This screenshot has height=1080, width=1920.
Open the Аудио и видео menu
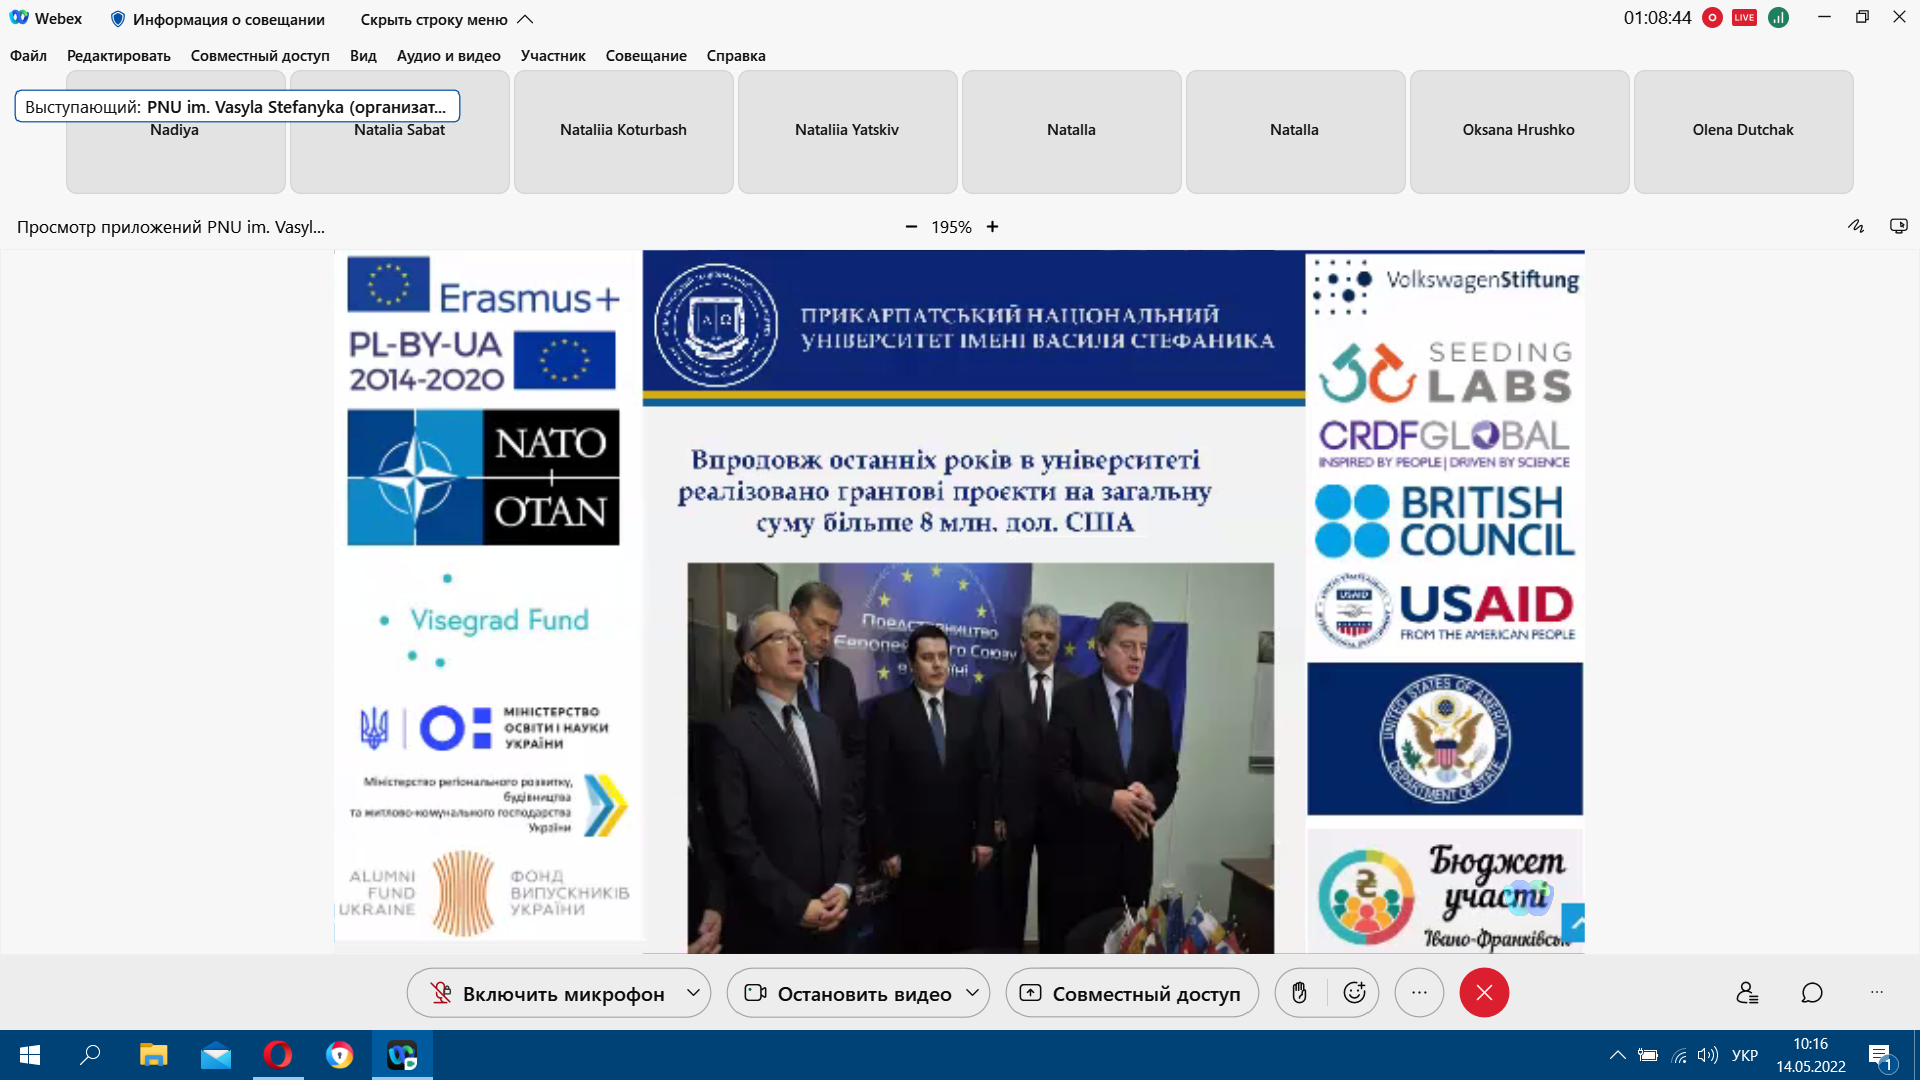pyautogui.click(x=448, y=56)
